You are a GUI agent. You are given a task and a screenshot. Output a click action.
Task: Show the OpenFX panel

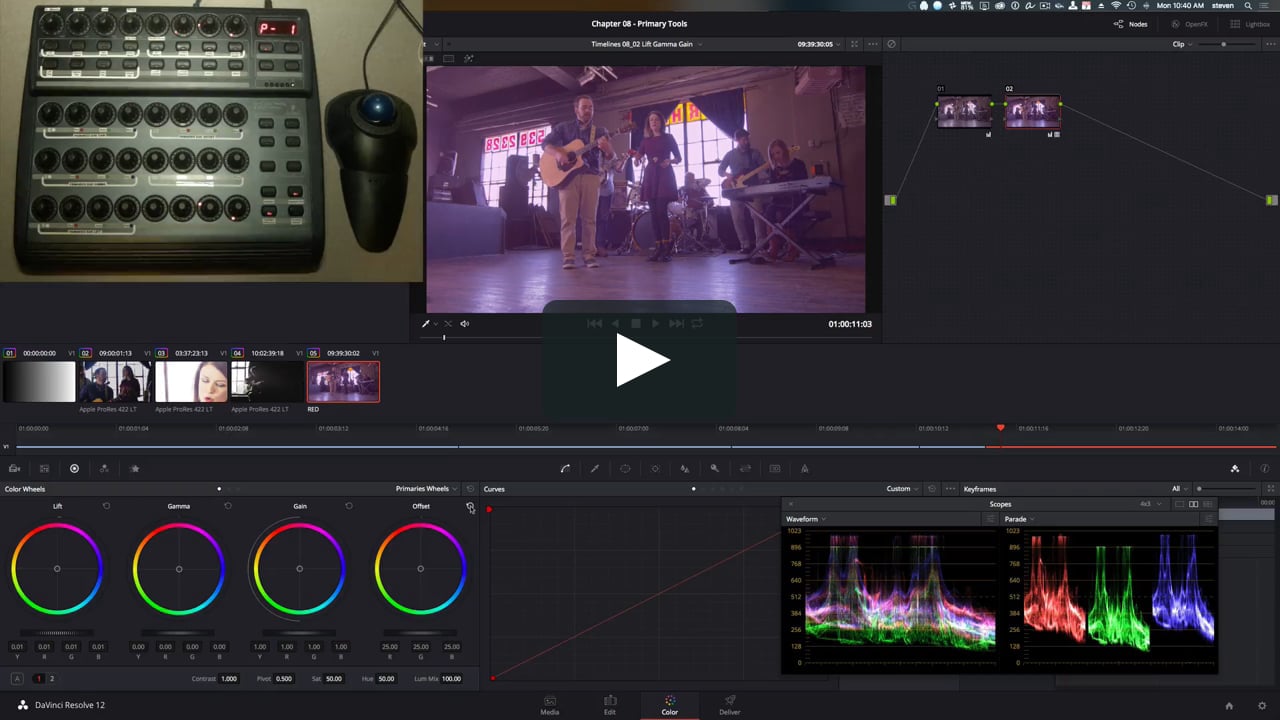click(1189, 24)
